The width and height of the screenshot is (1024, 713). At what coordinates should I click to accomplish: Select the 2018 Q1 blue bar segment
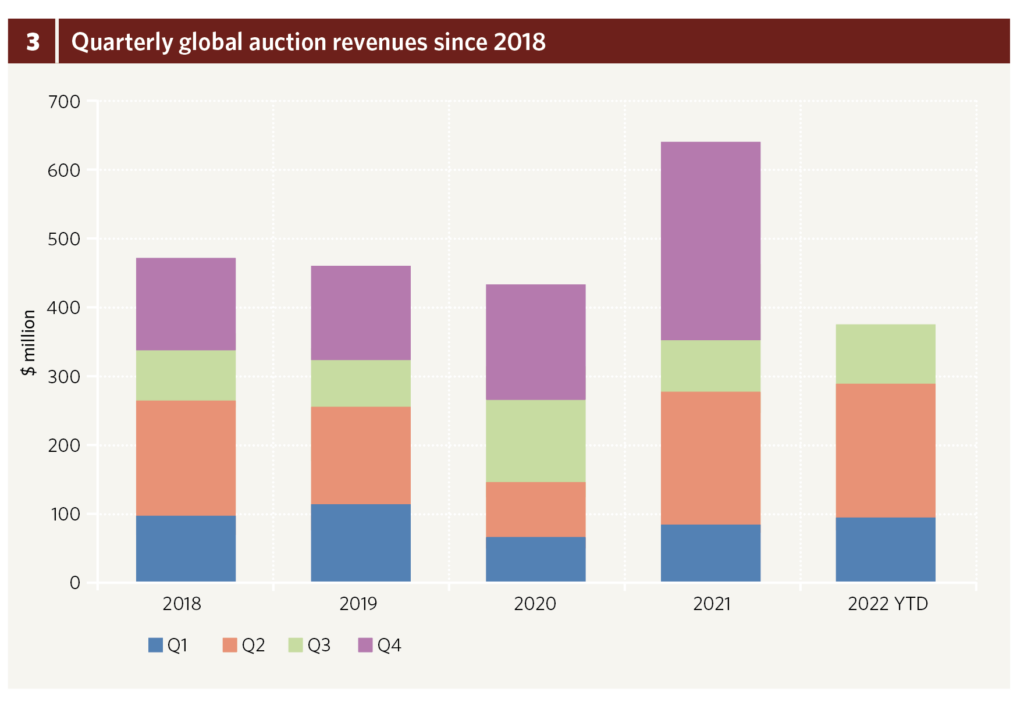185,548
